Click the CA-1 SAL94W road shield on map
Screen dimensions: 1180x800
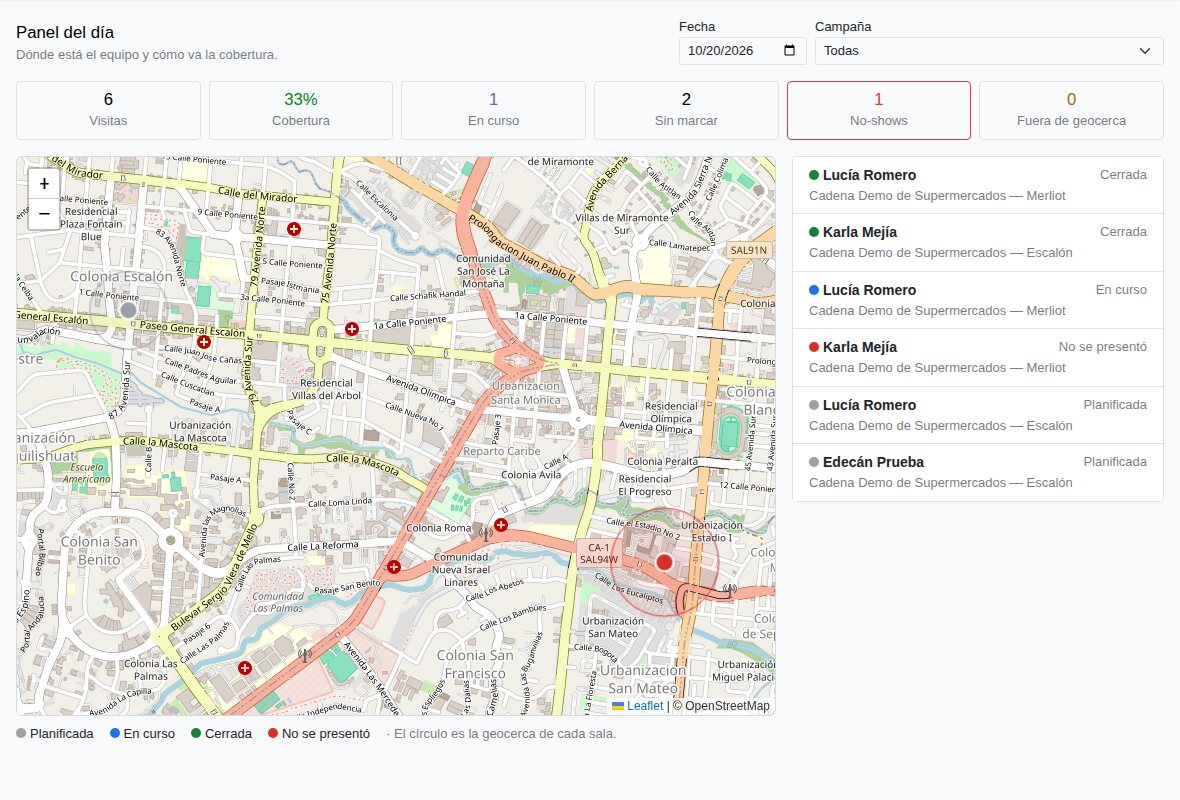(x=598, y=553)
